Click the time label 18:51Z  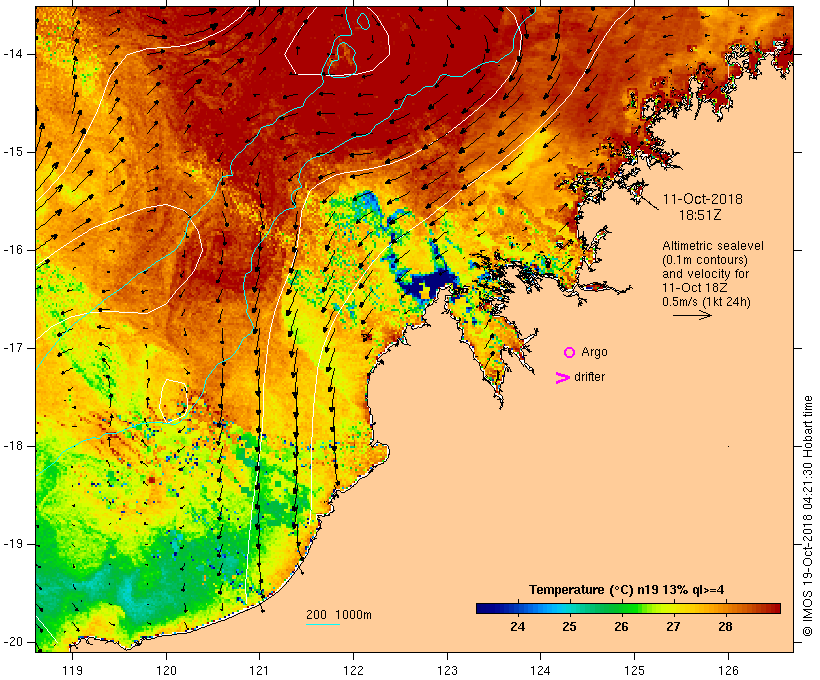(700, 215)
